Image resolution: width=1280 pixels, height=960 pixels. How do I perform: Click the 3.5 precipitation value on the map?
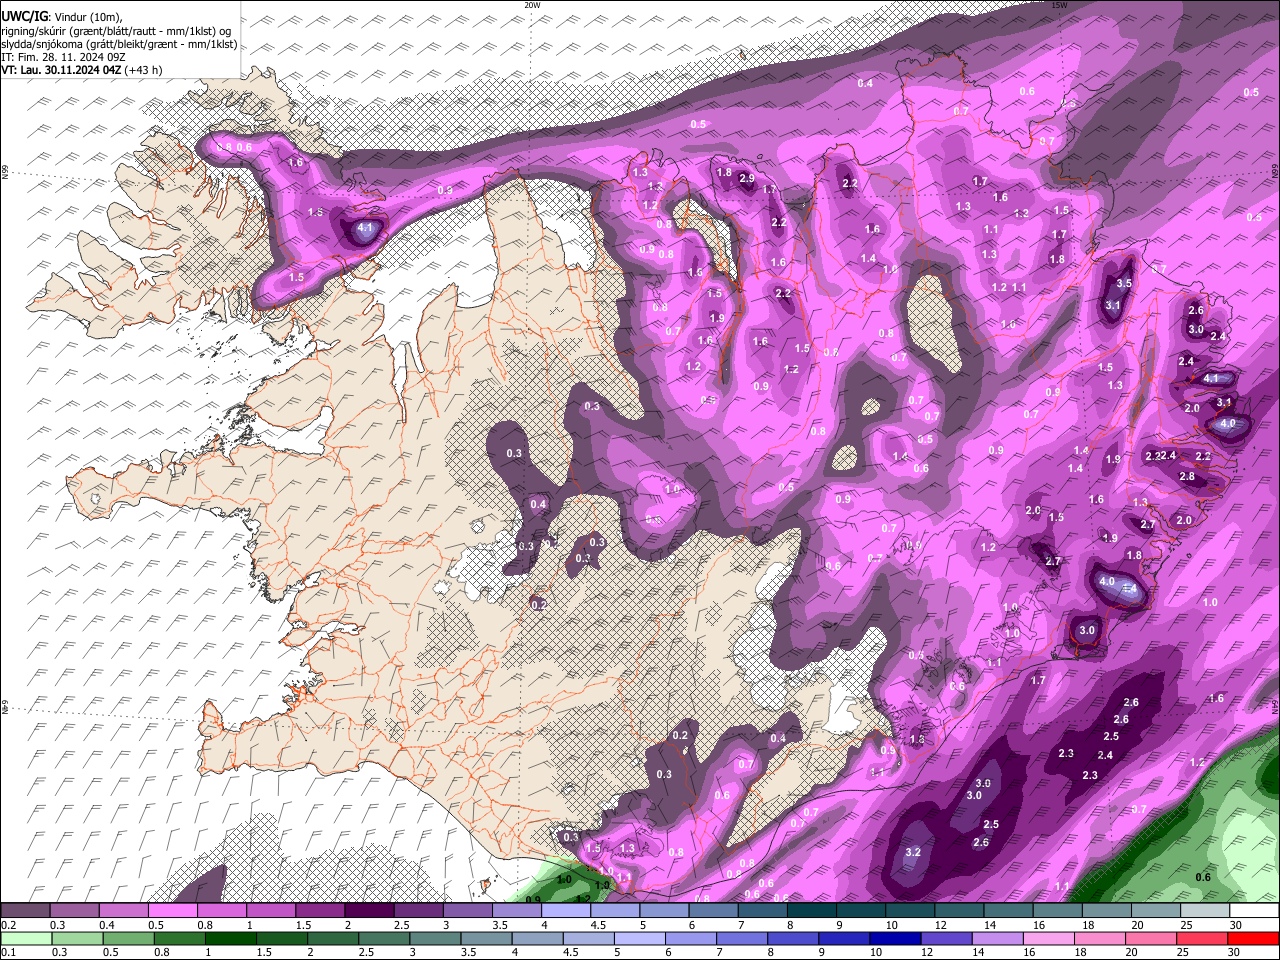1124,283
